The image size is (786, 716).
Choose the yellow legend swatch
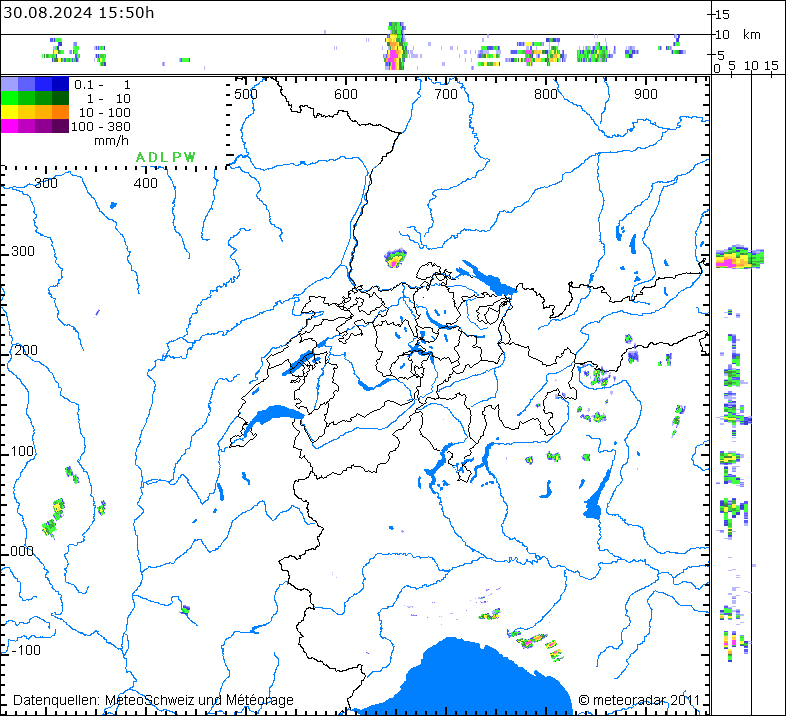(x=10, y=112)
